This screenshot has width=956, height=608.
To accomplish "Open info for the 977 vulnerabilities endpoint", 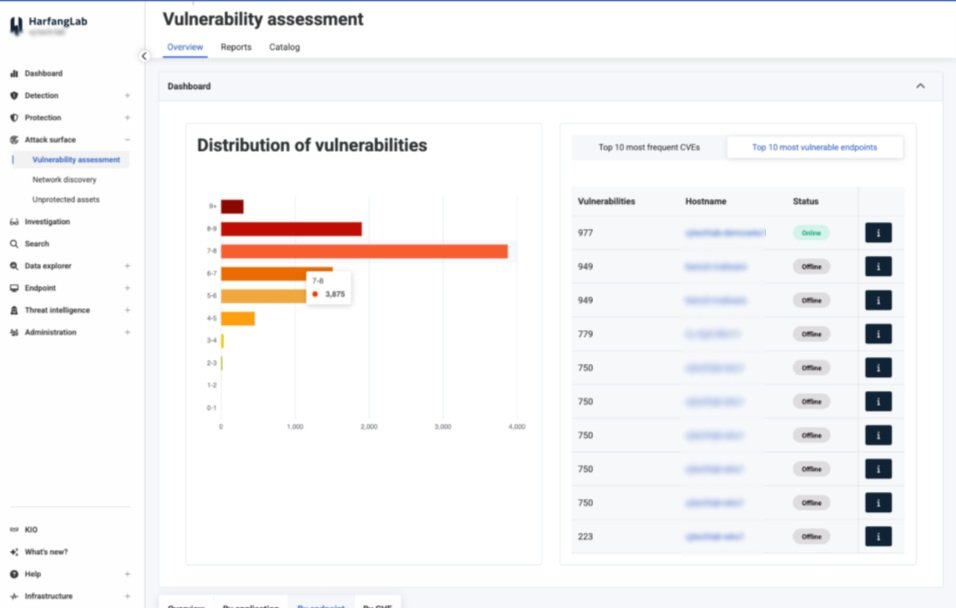I will pos(878,233).
